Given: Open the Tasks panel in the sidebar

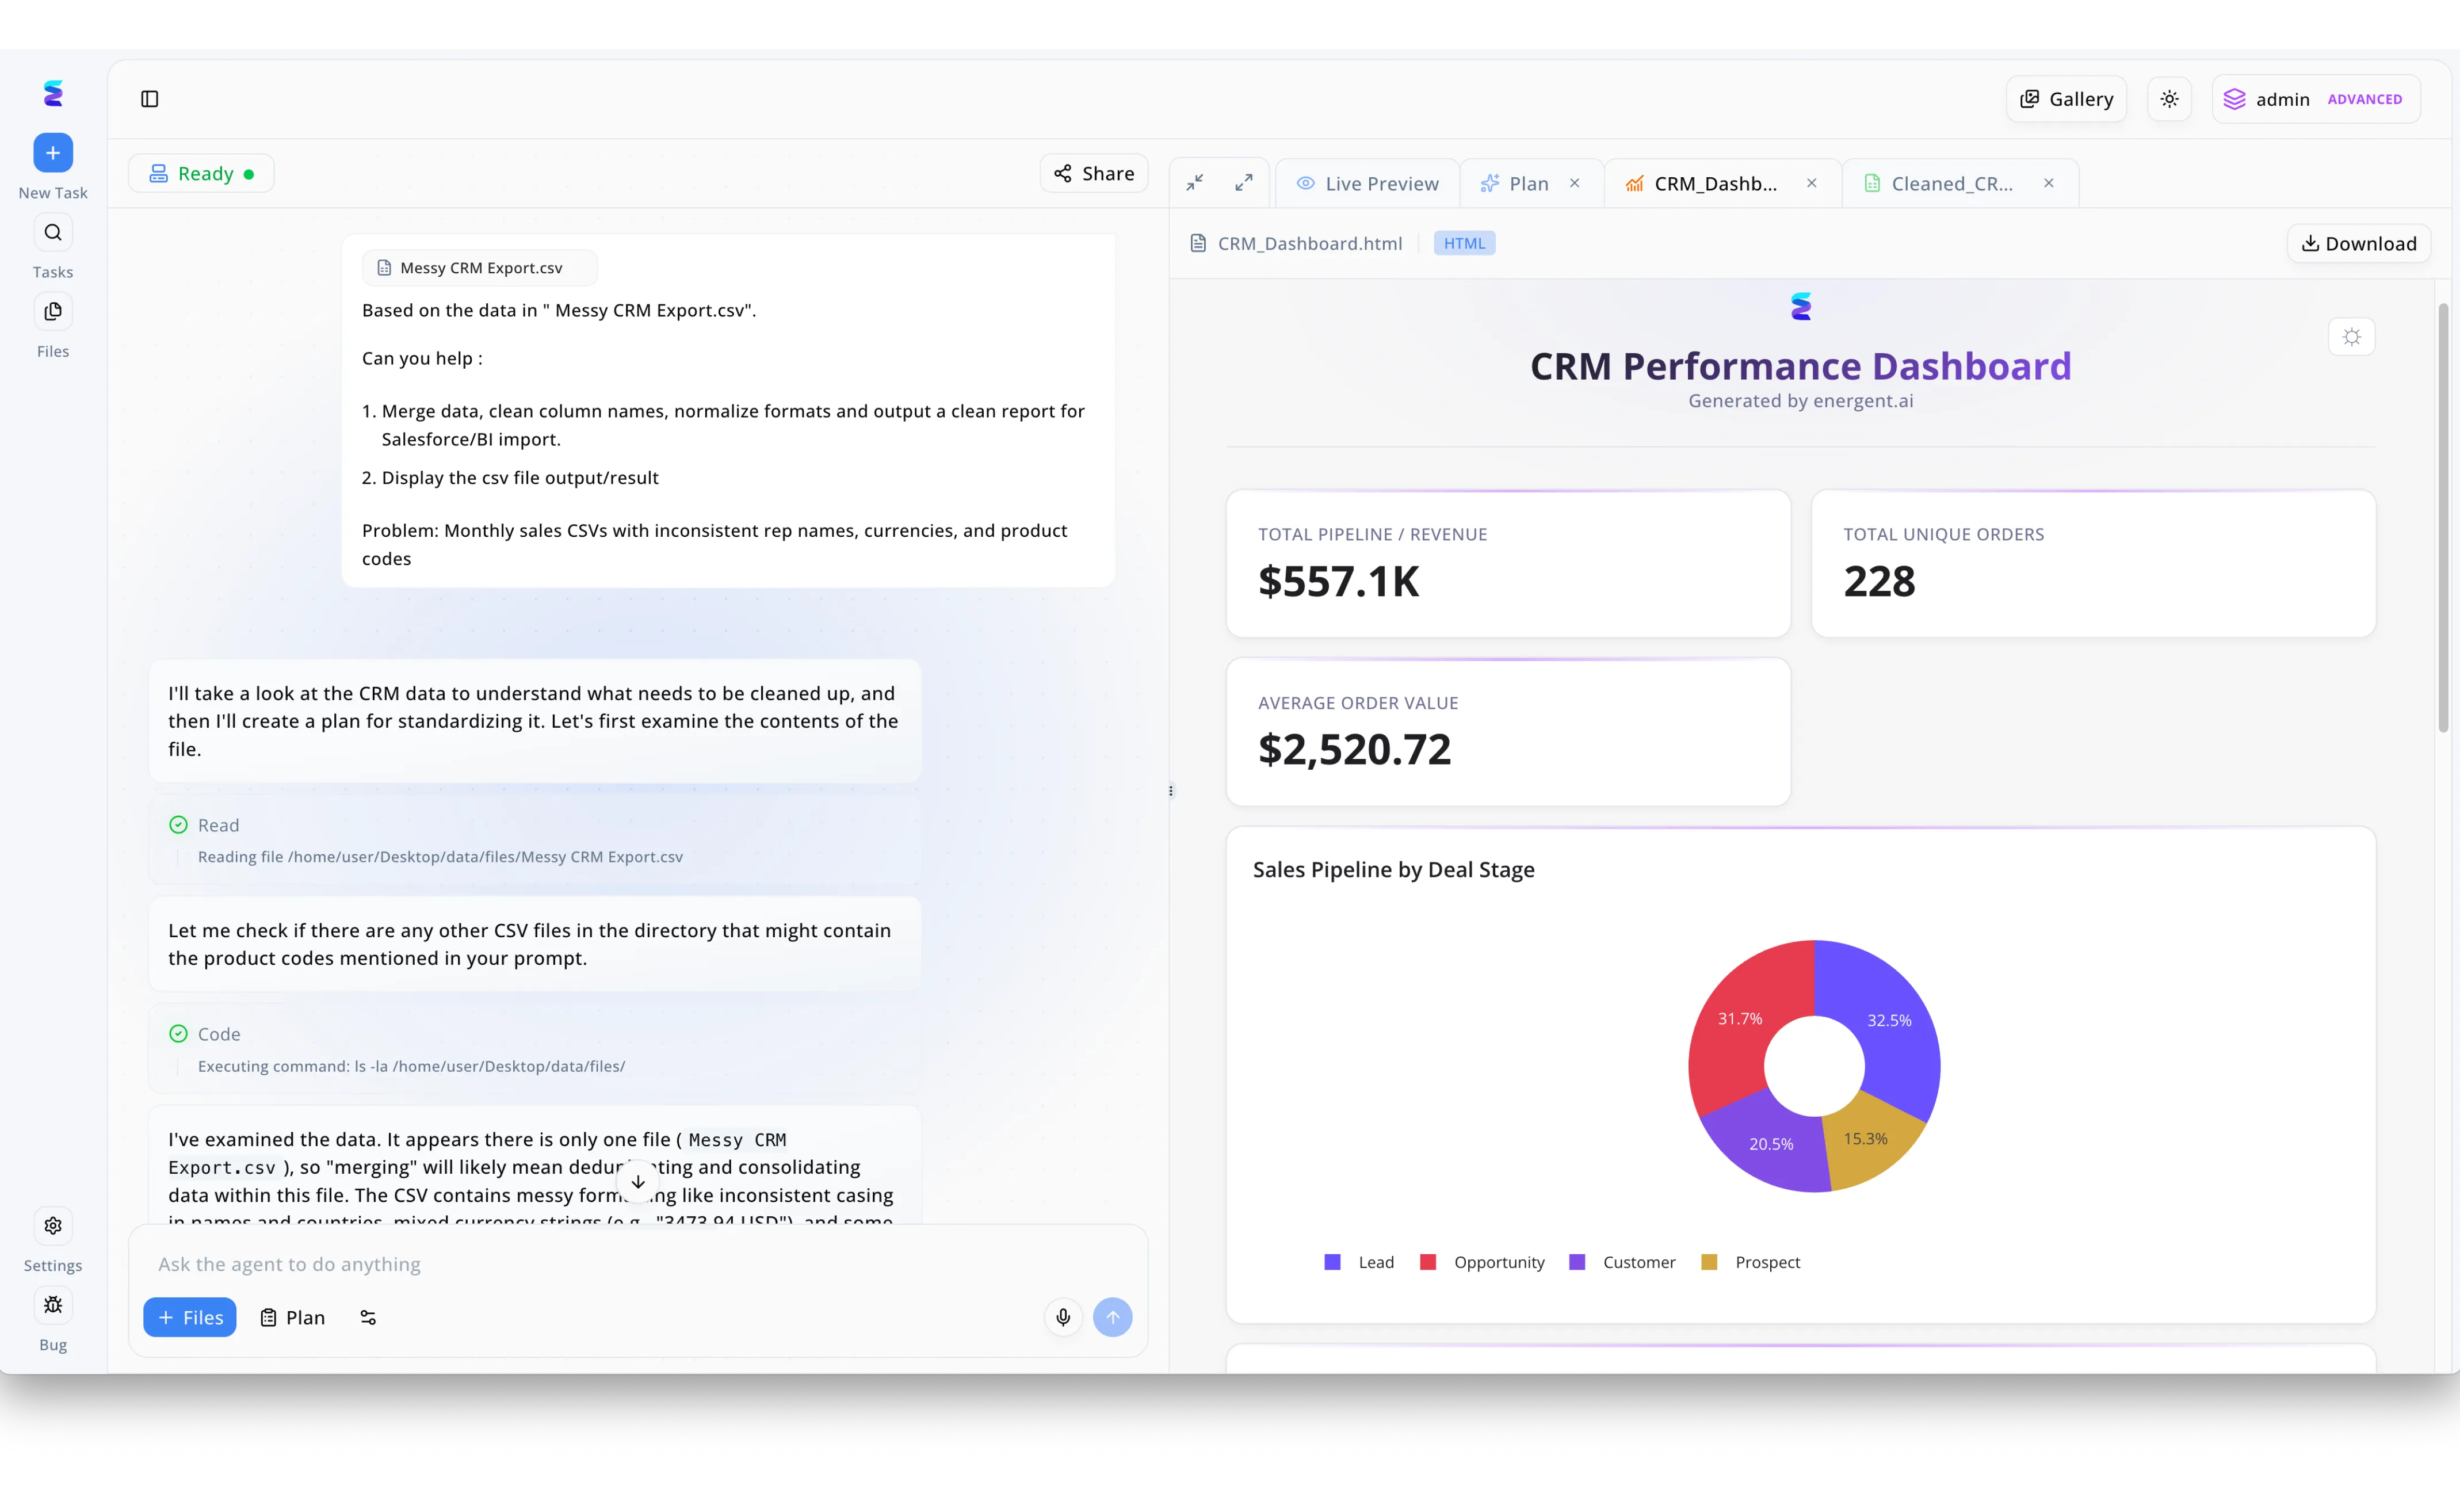Looking at the screenshot, I should click(x=52, y=232).
